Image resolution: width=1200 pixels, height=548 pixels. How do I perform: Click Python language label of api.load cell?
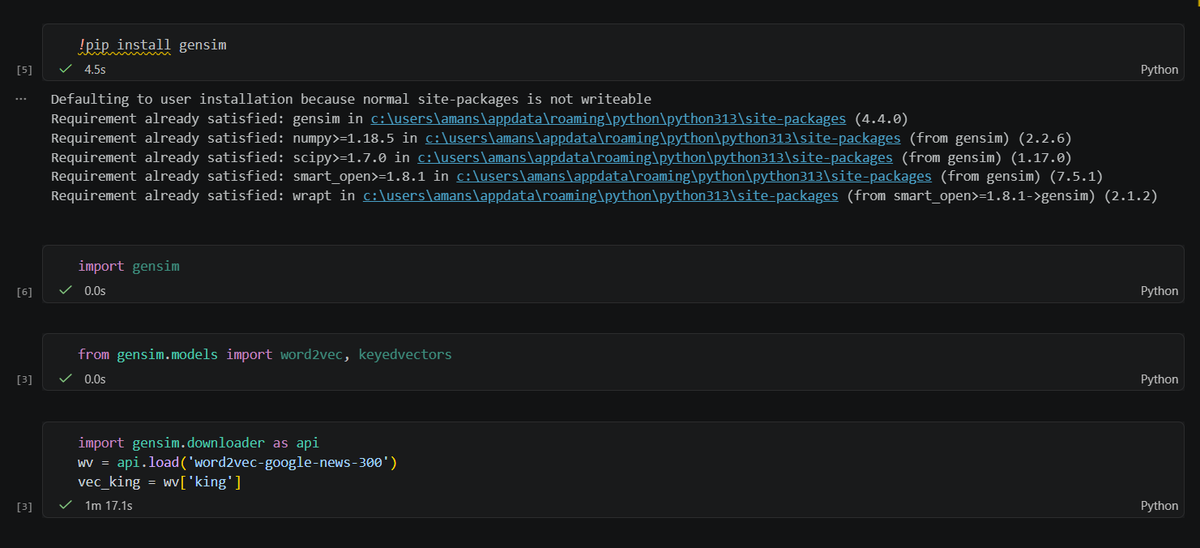[1159, 506]
